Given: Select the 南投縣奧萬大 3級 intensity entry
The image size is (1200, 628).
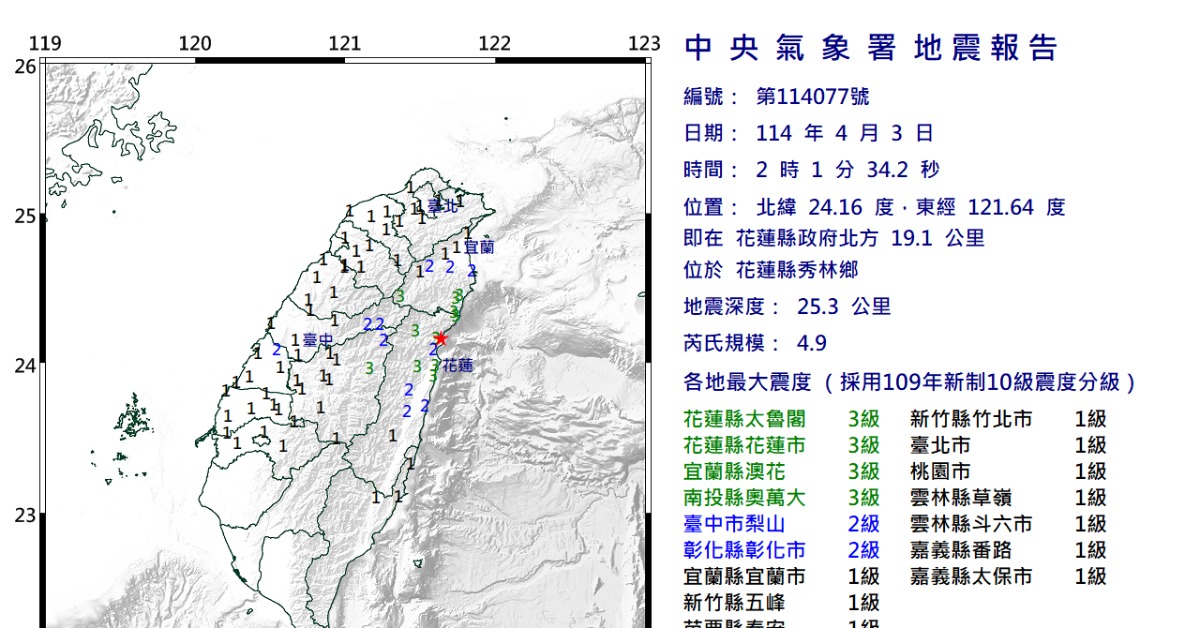Looking at the screenshot, I should 781,498.
